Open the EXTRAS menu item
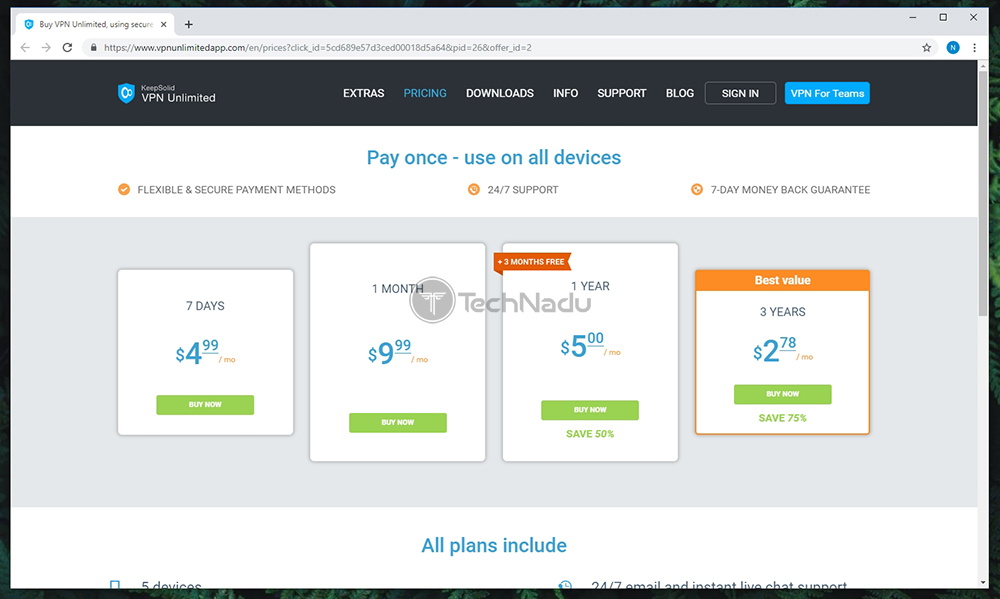 tap(364, 93)
